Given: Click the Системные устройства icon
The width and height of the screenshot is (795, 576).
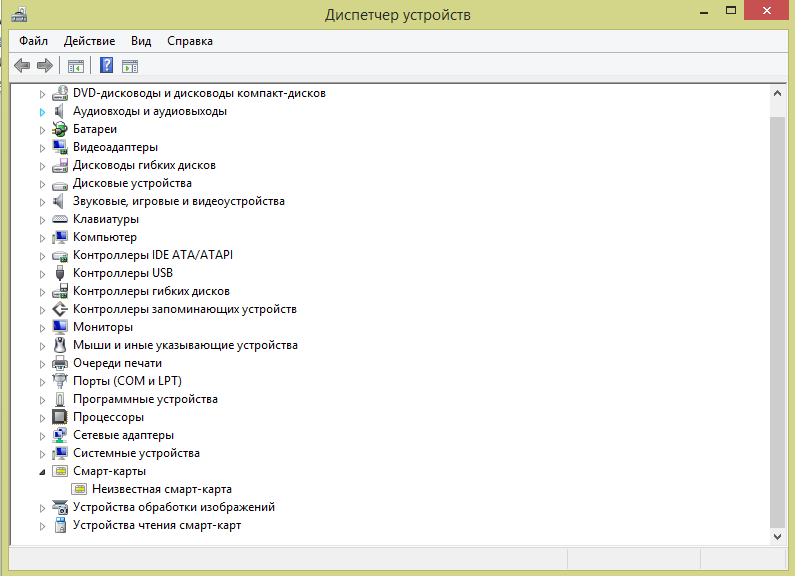Looking at the screenshot, I should [60, 453].
